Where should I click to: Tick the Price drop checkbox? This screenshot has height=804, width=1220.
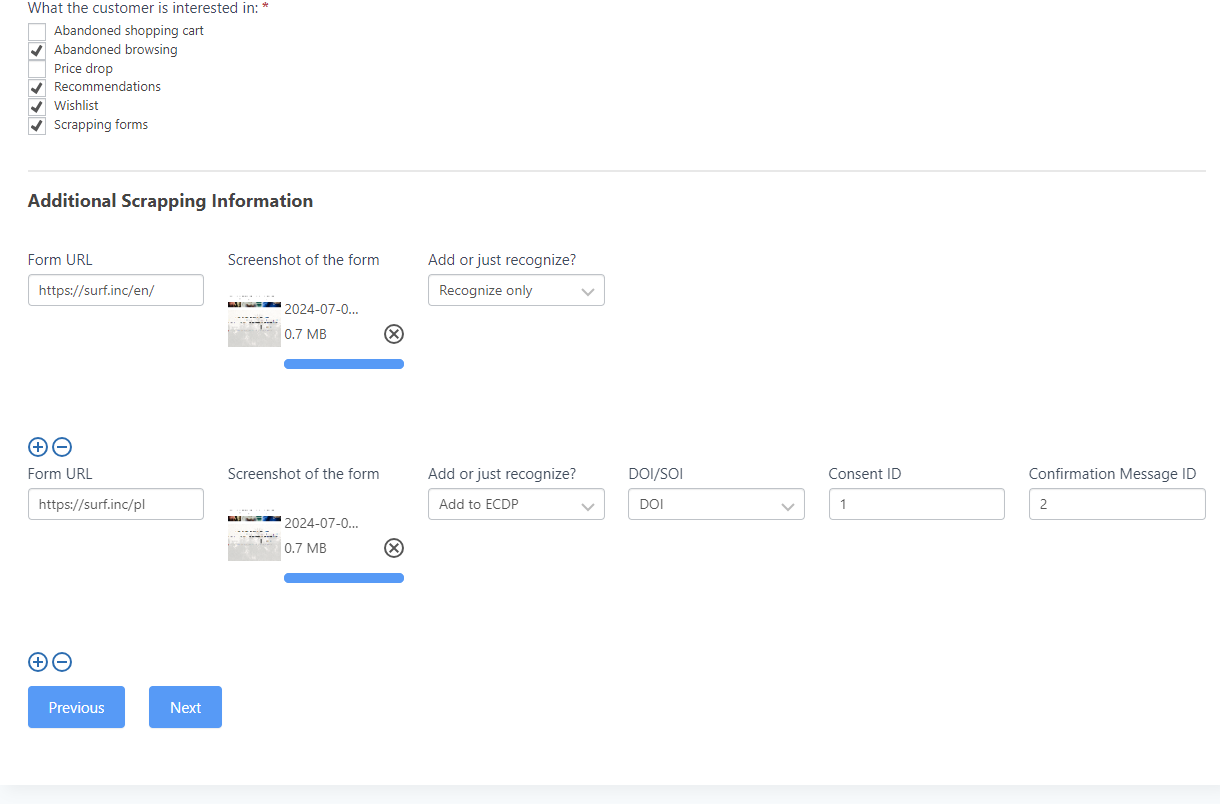pyautogui.click(x=37, y=69)
